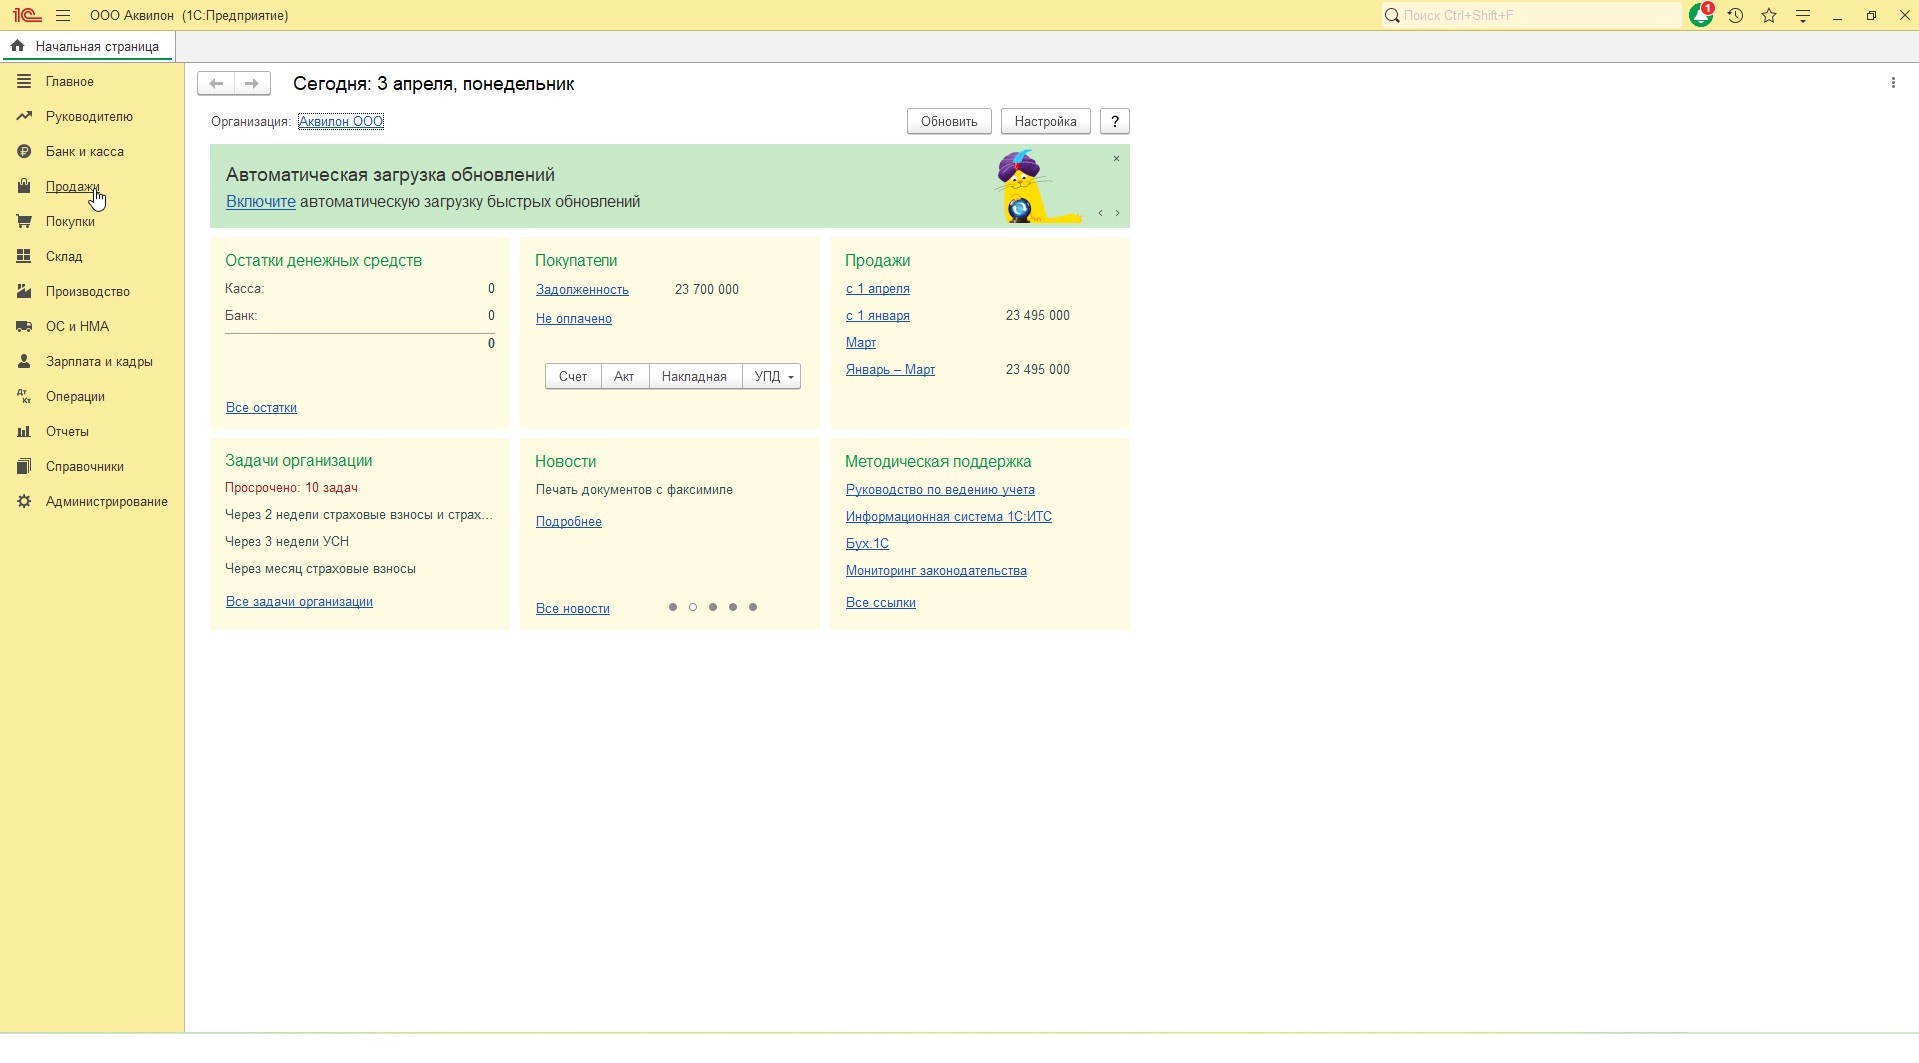Screen dimensions: 1919x1063
Task: Click the Обновить button
Action: click(949, 121)
